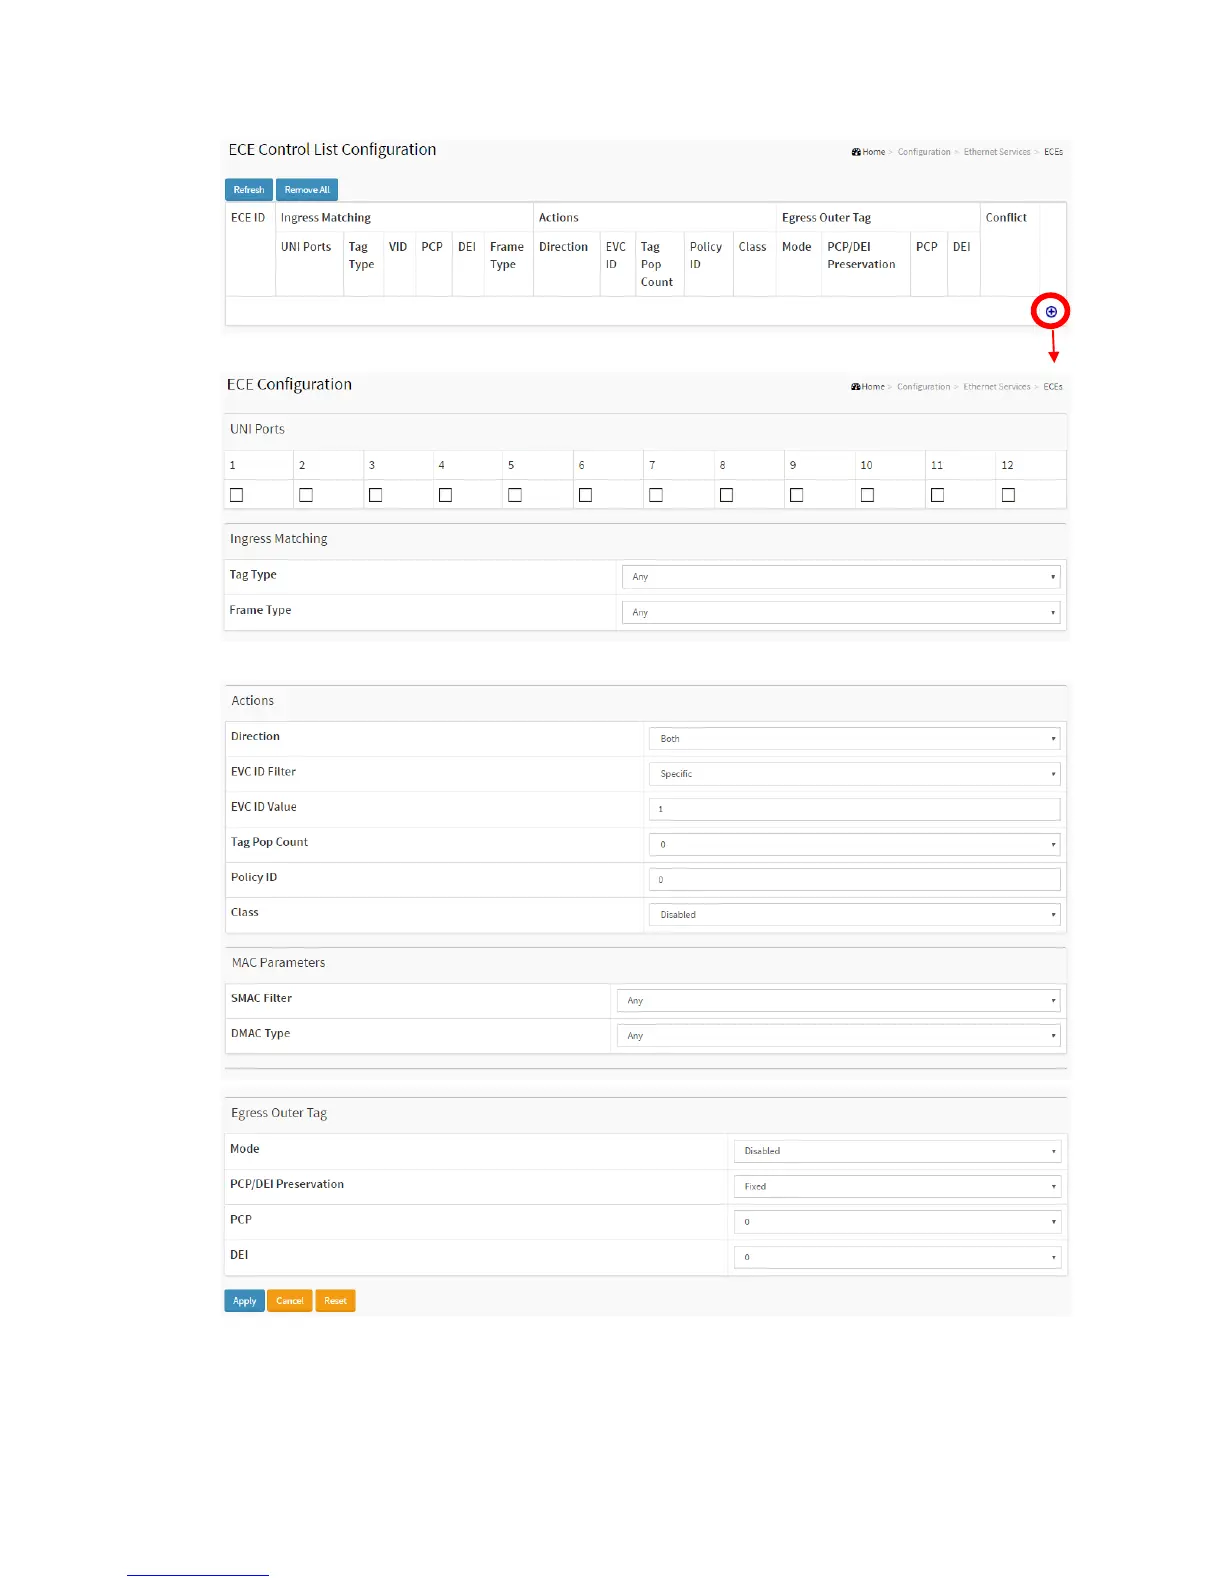The height and width of the screenshot is (1584, 1224).
Task: Open the Direction dropdown
Action: pos(855,739)
